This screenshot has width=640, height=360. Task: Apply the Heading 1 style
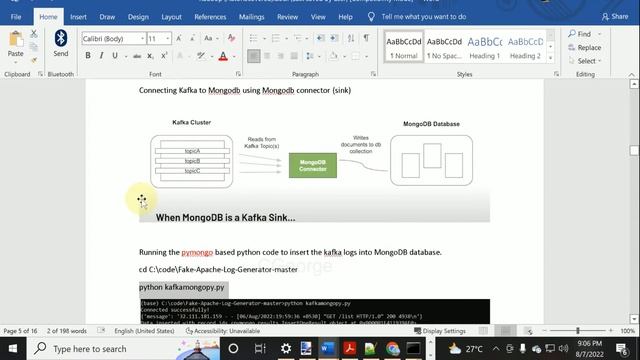(485, 47)
